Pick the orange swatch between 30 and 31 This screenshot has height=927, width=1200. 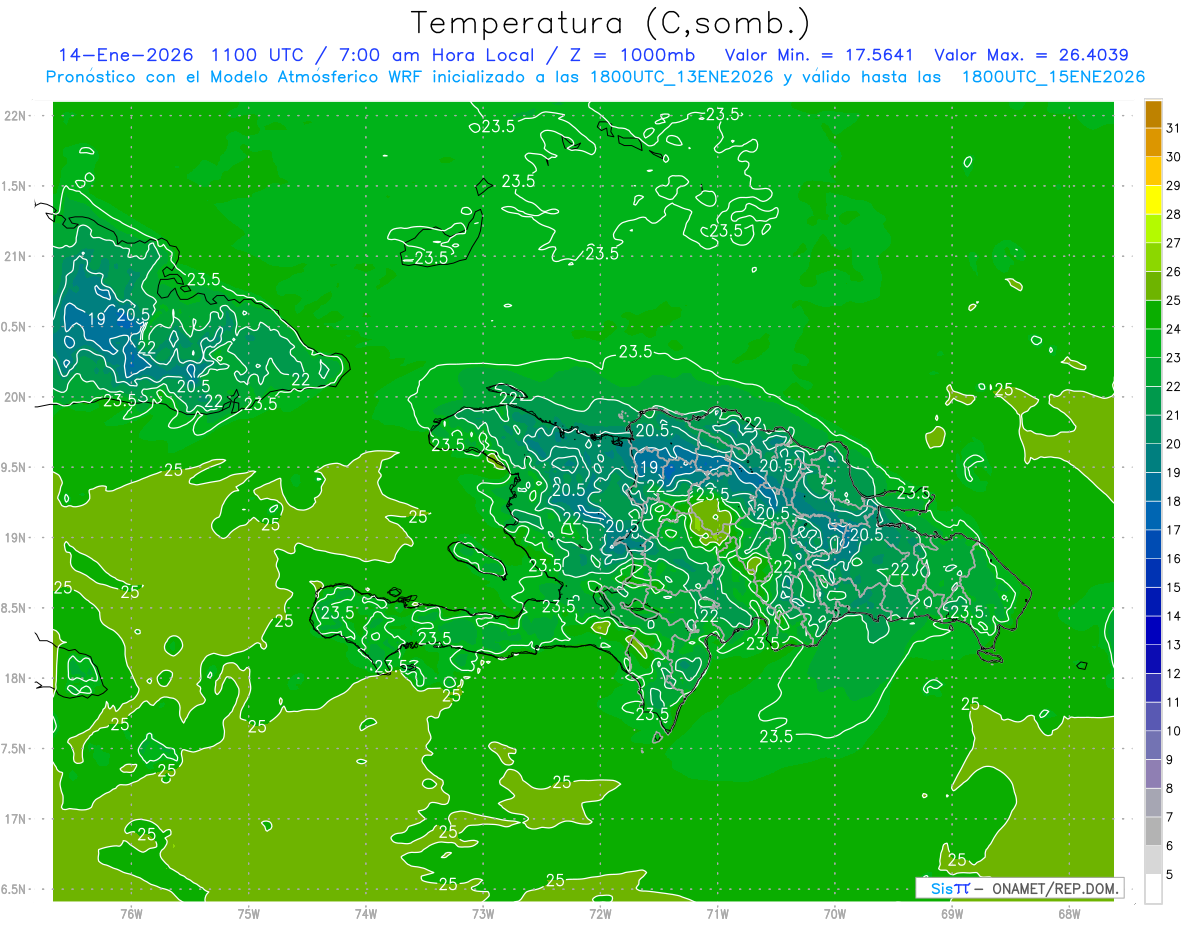pyautogui.click(x=1153, y=142)
